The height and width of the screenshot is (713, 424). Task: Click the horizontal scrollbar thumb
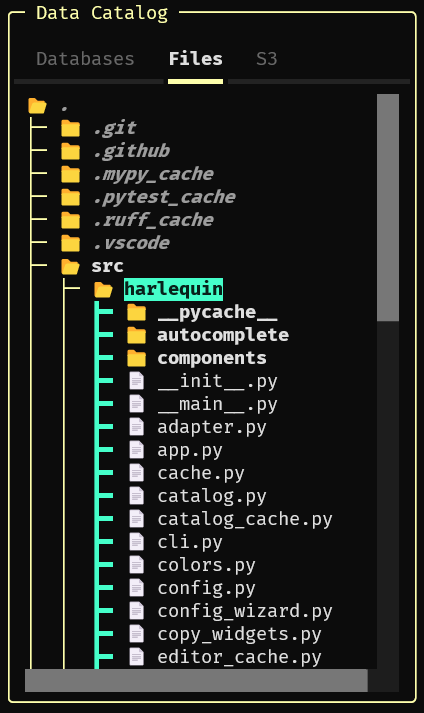(196, 680)
